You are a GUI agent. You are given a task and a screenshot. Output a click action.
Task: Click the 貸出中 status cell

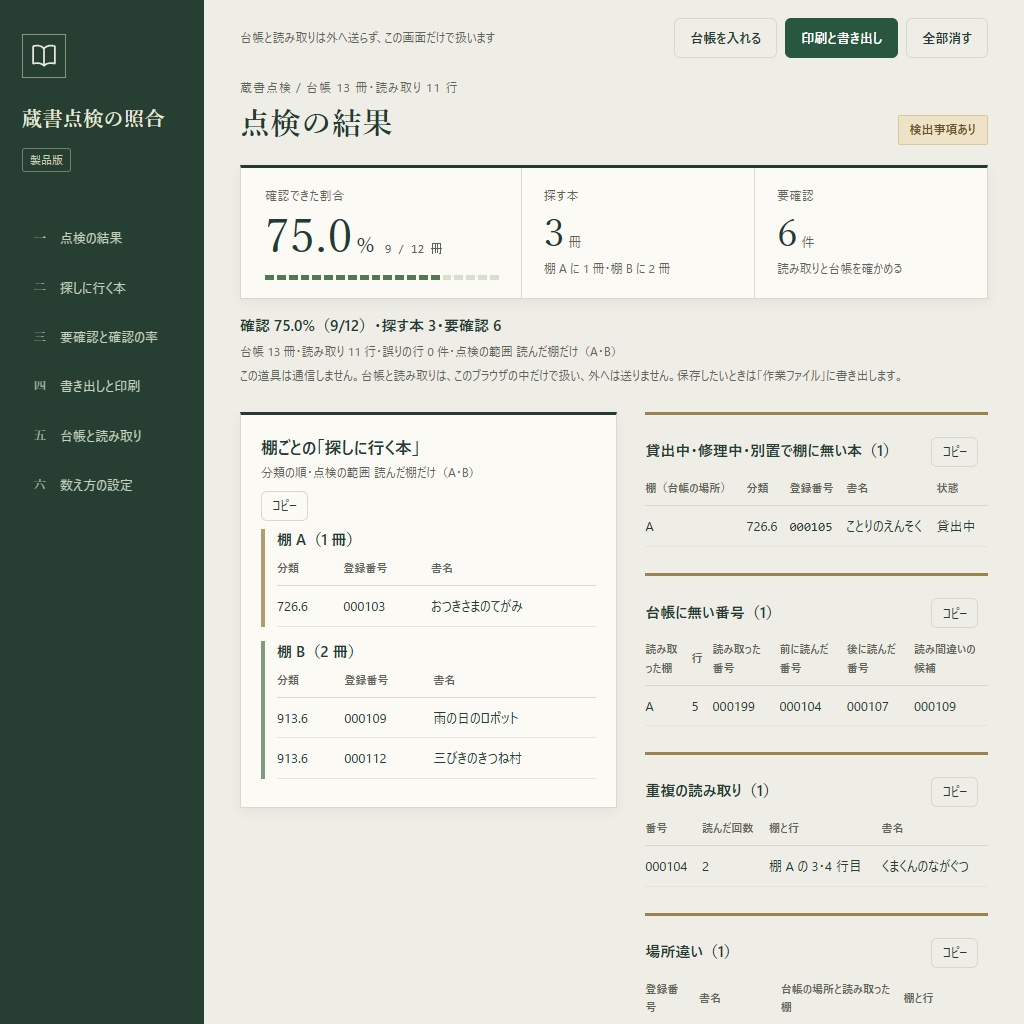(x=955, y=526)
